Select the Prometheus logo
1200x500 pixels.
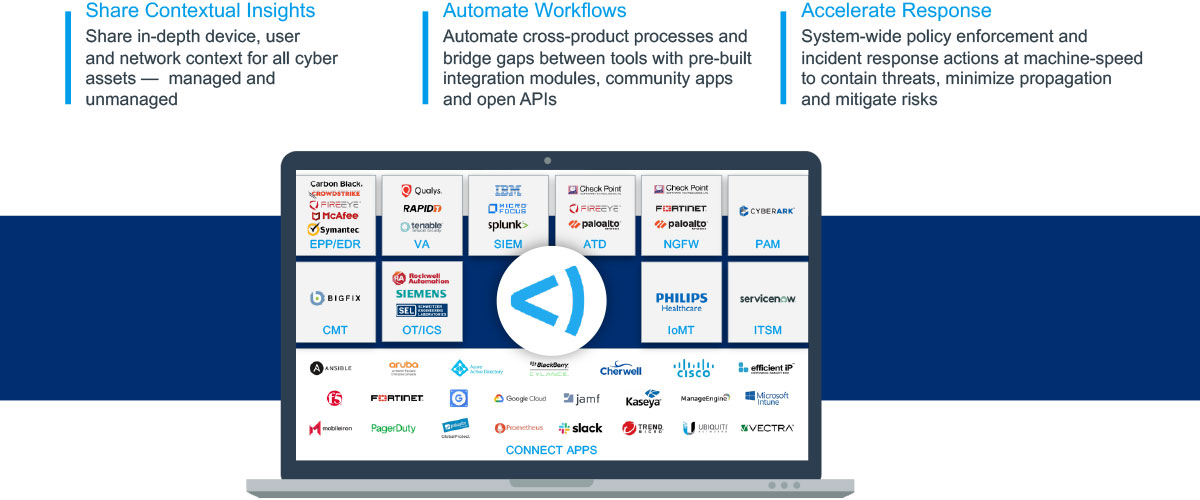[519, 428]
